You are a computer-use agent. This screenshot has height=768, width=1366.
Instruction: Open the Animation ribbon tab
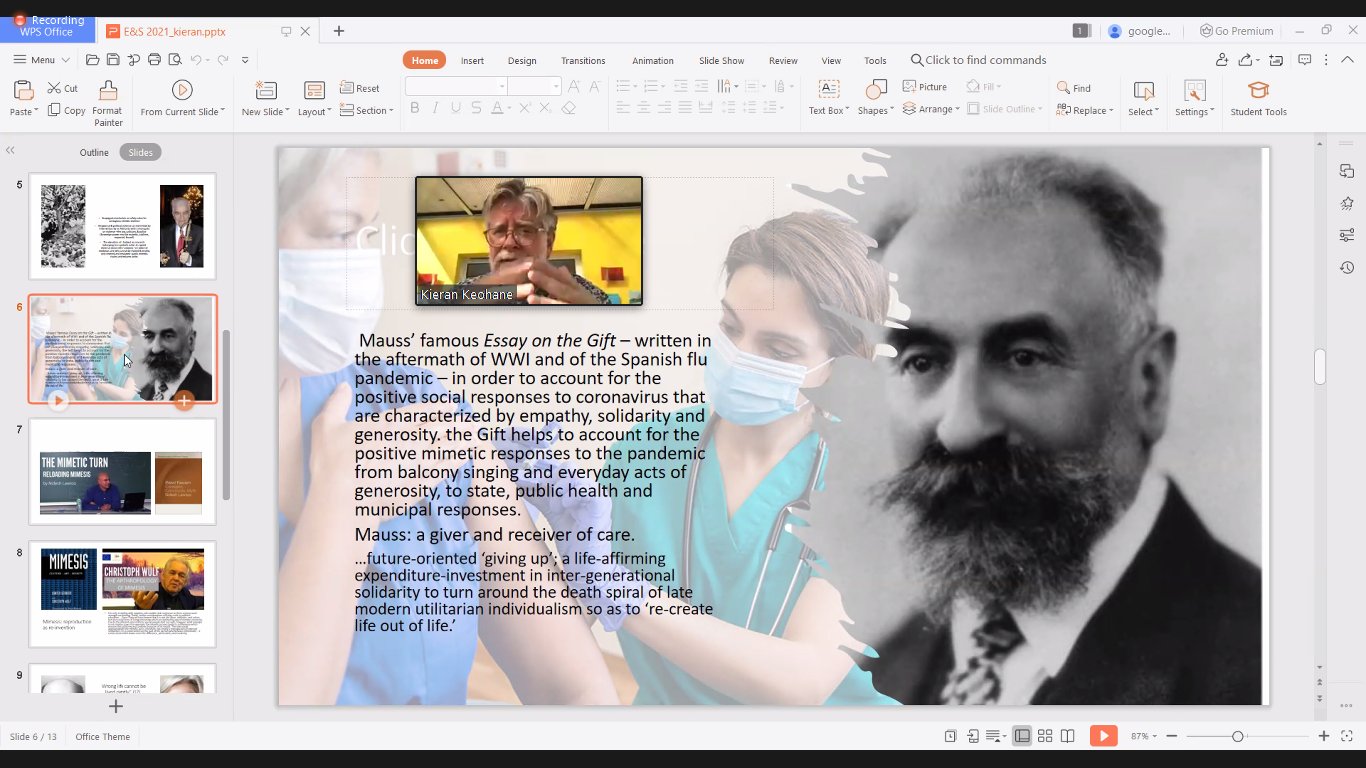tap(652, 60)
